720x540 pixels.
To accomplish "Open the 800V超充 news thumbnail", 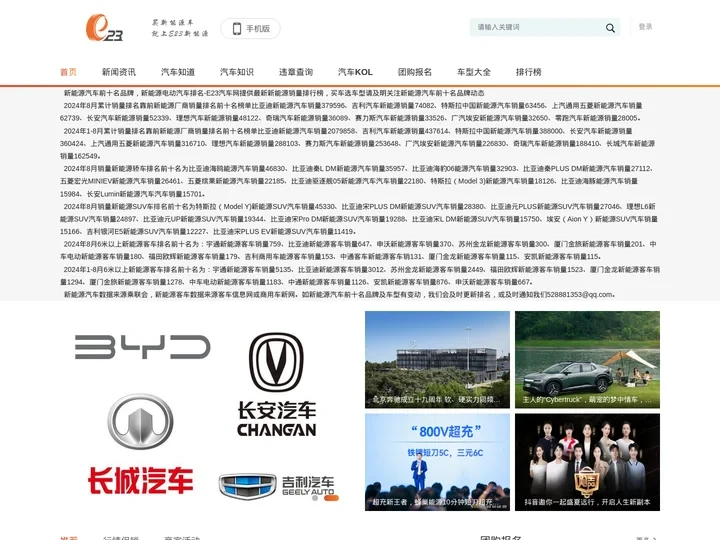I will click(437, 462).
